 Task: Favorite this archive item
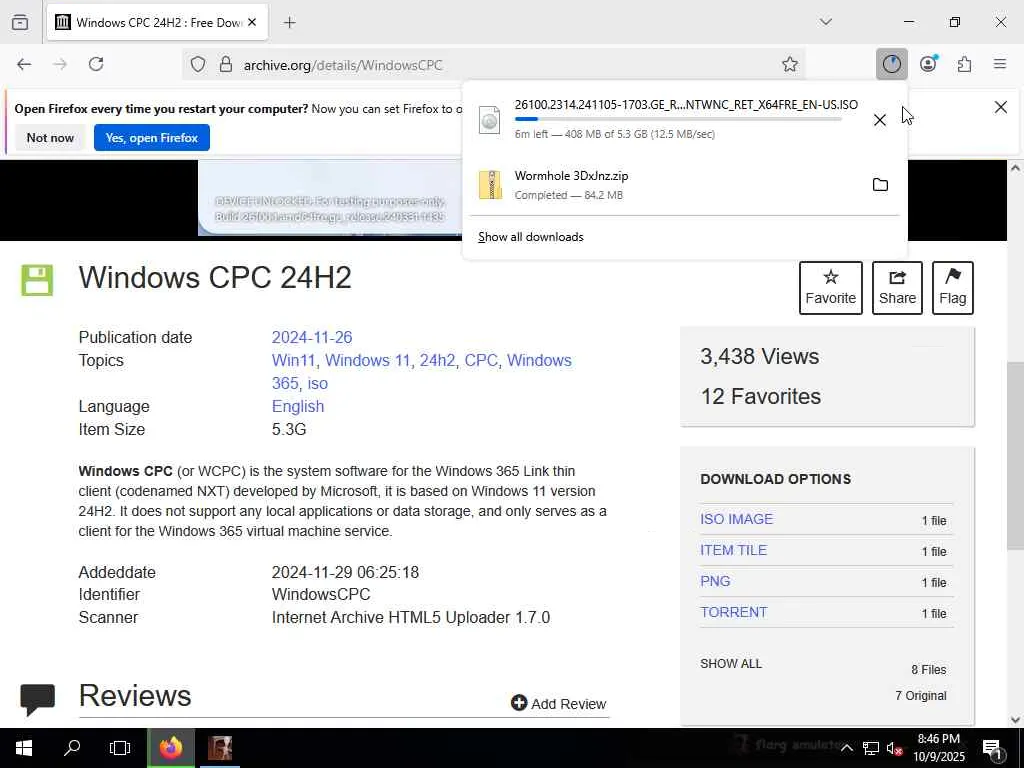[x=831, y=288]
